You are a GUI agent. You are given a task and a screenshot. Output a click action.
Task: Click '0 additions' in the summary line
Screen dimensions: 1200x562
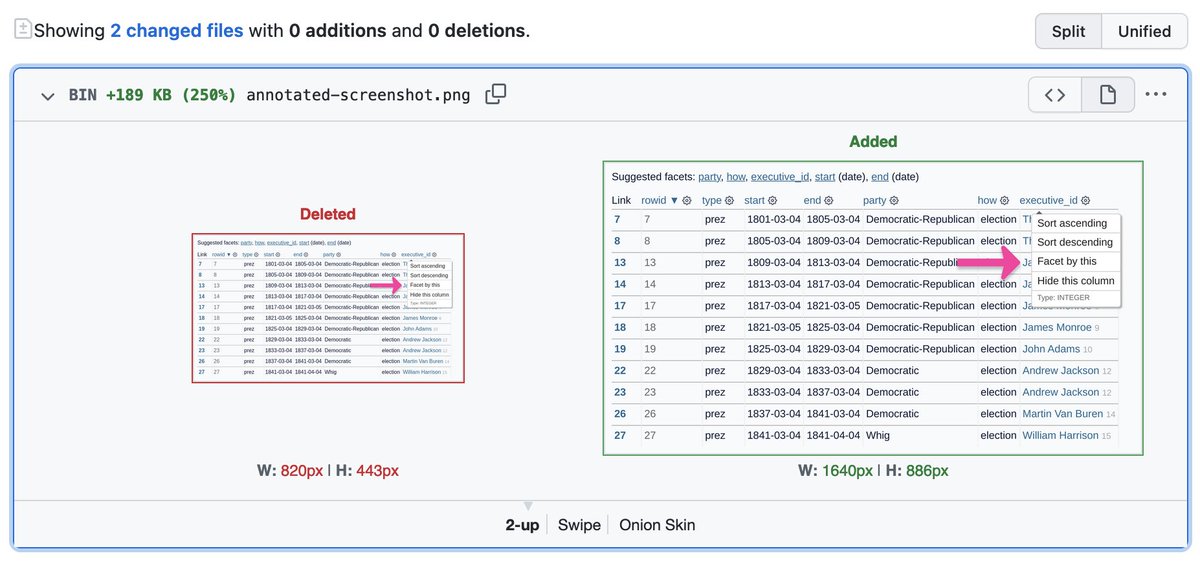pos(337,31)
